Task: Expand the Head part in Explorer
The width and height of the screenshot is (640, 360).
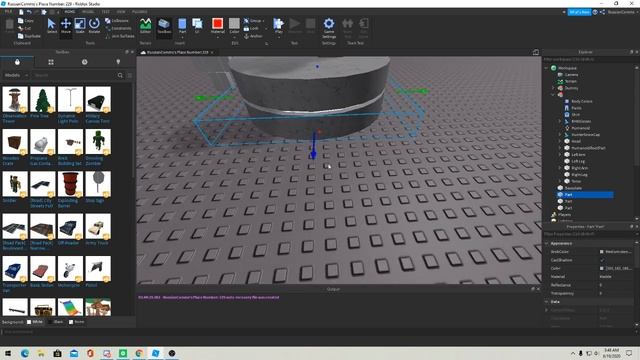Action: tap(560, 141)
